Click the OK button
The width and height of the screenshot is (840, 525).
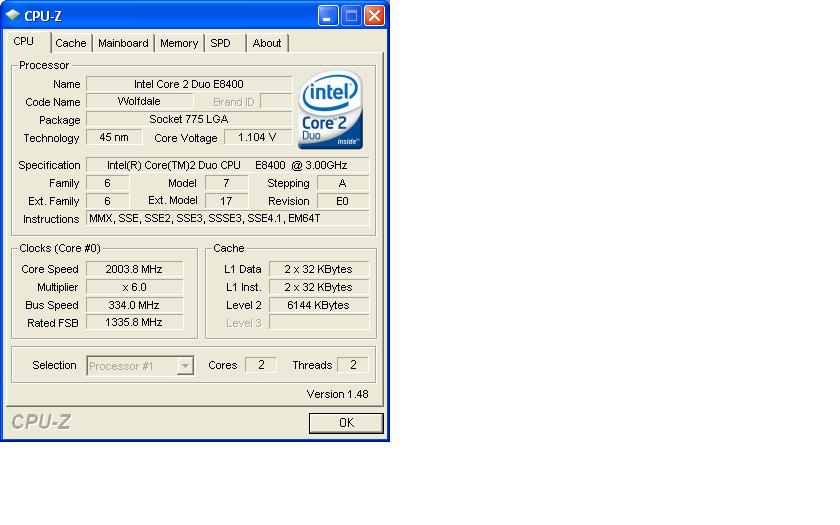[x=346, y=423]
